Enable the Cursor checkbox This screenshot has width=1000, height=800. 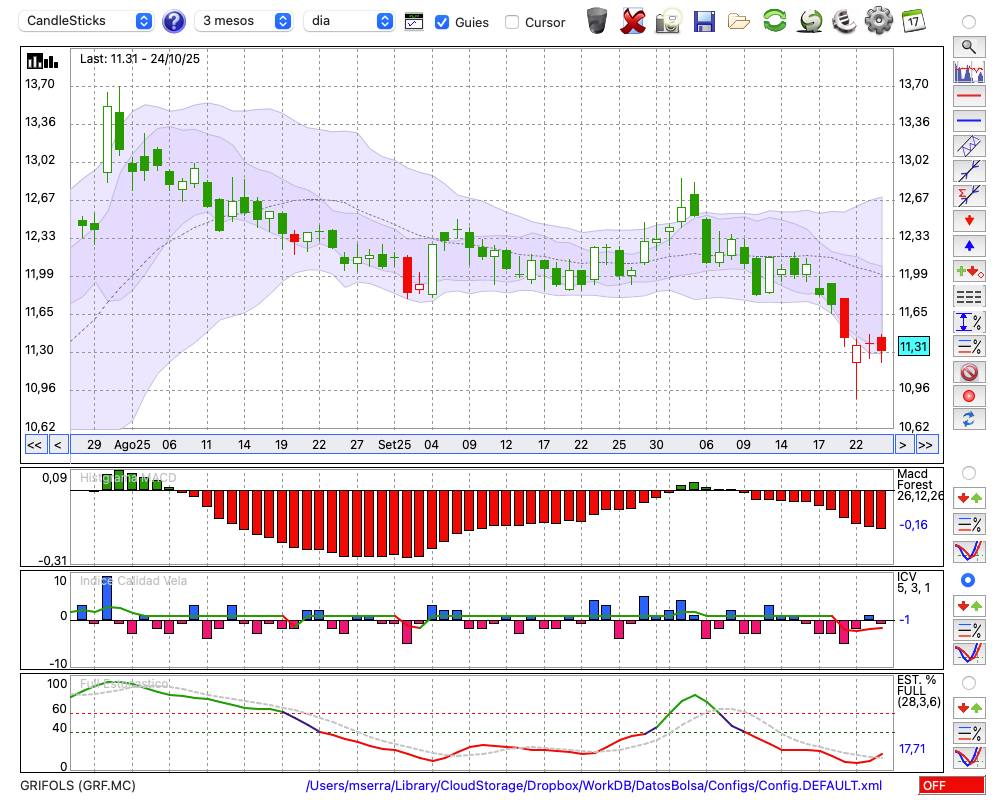(512, 22)
